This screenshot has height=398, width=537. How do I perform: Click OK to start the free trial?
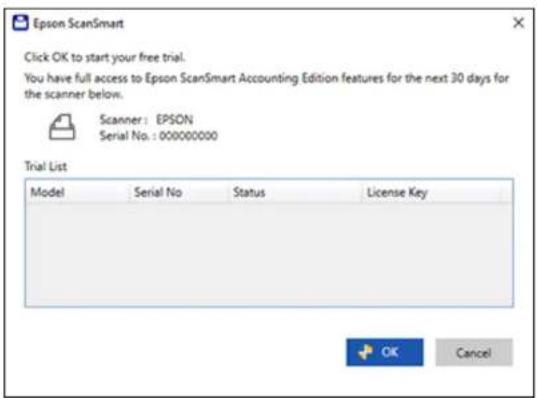coord(385,352)
